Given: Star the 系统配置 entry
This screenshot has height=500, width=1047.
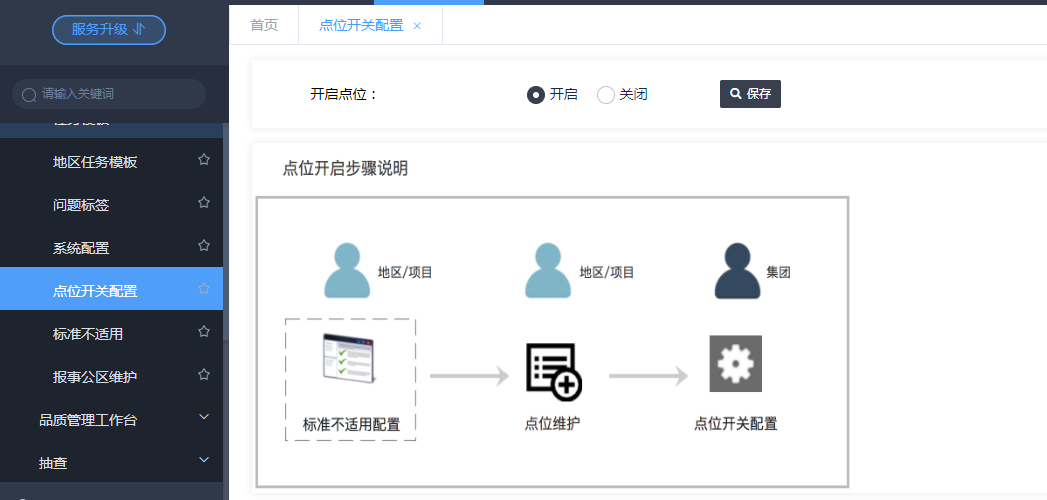Looking at the screenshot, I should coord(204,246).
